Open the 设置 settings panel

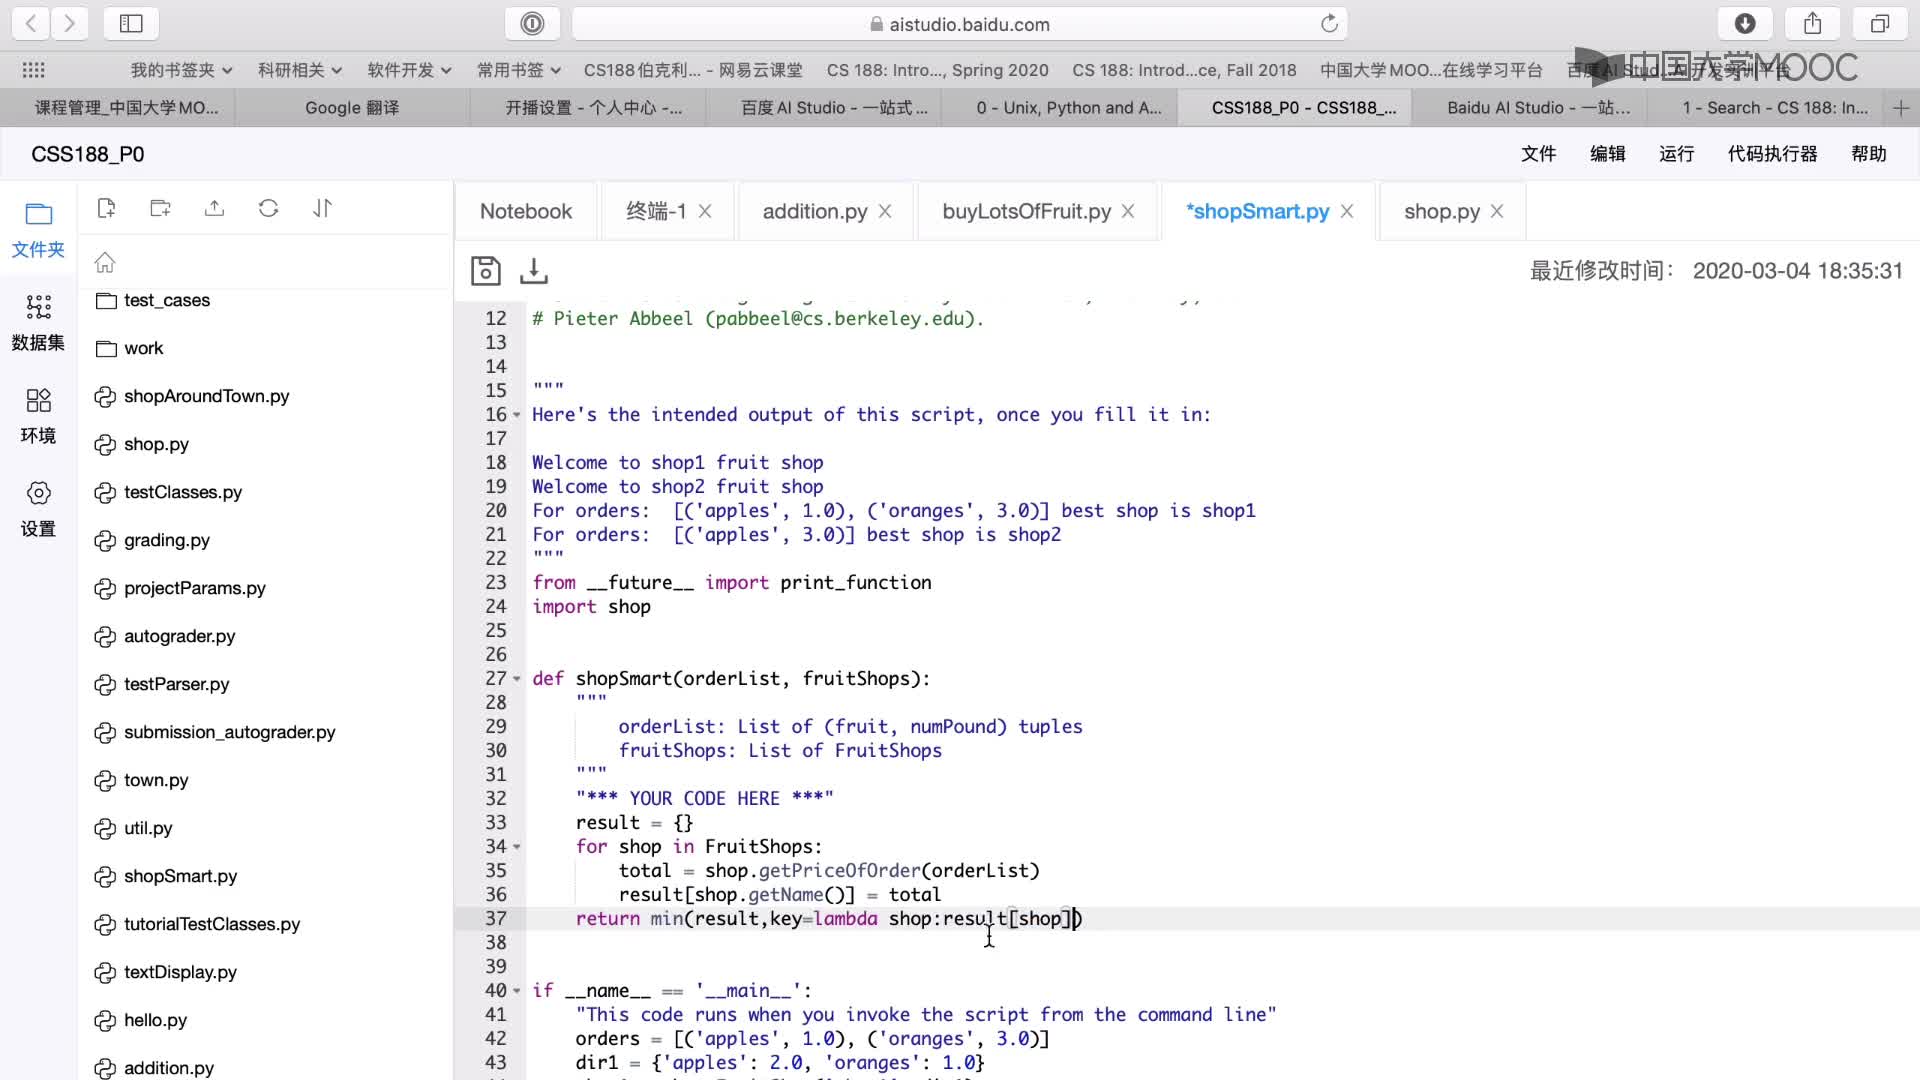tap(38, 509)
